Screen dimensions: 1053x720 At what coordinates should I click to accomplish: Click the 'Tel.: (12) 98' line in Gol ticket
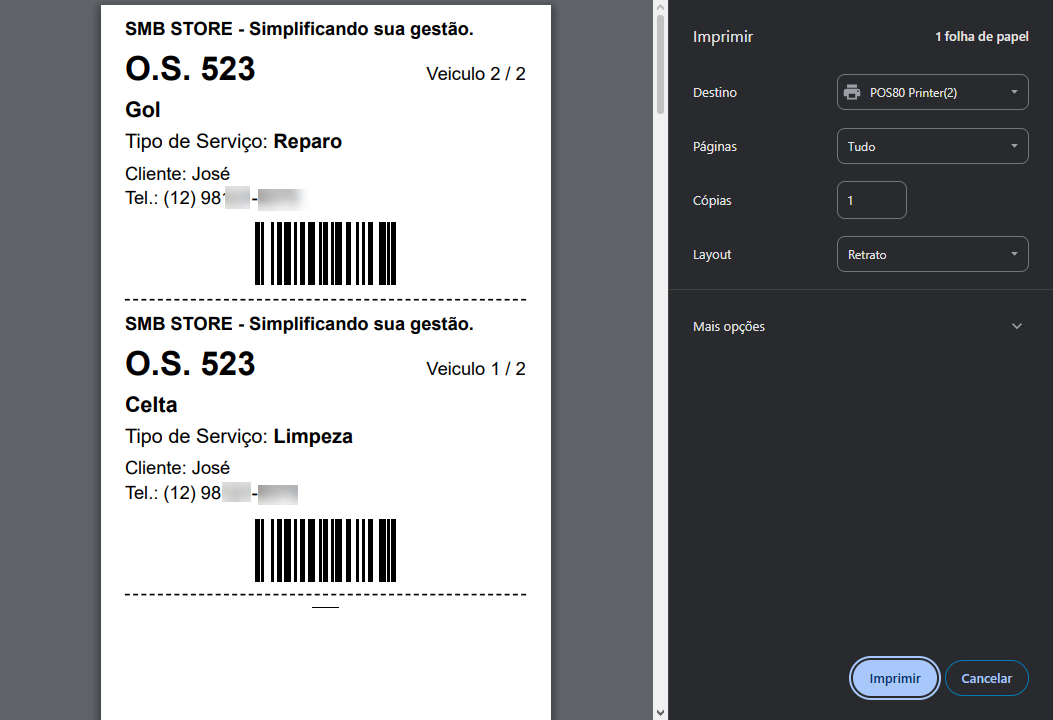pos(215,198)
